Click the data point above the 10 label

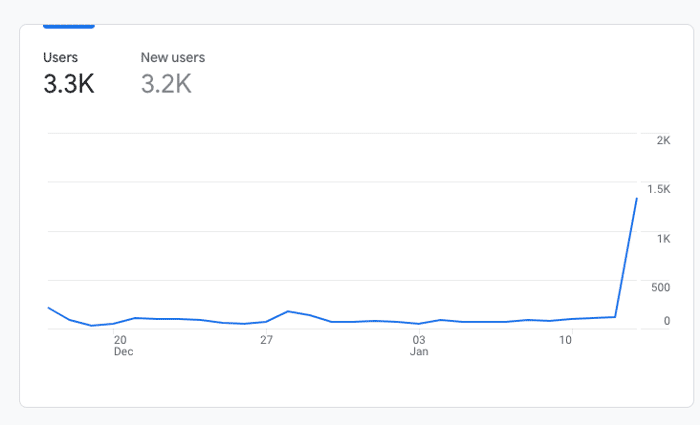pyautogui.click(x=572, y=319)
